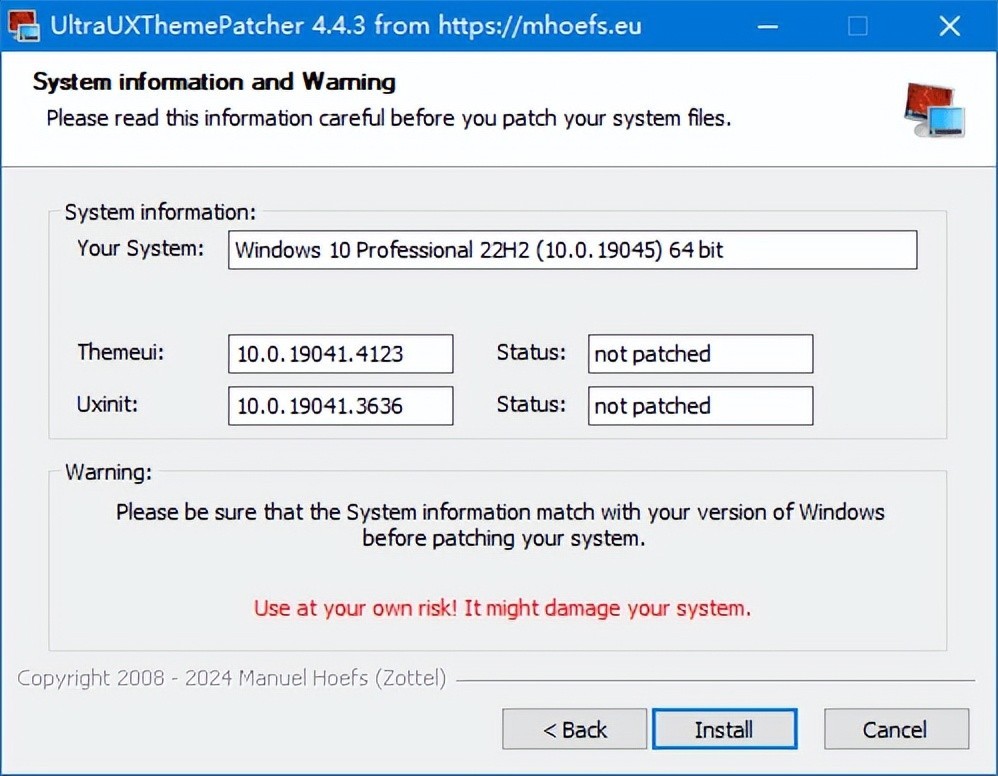The image size is (998, 776).
Task: Click the 'Warning:' group label
Action: pos(108,471)
